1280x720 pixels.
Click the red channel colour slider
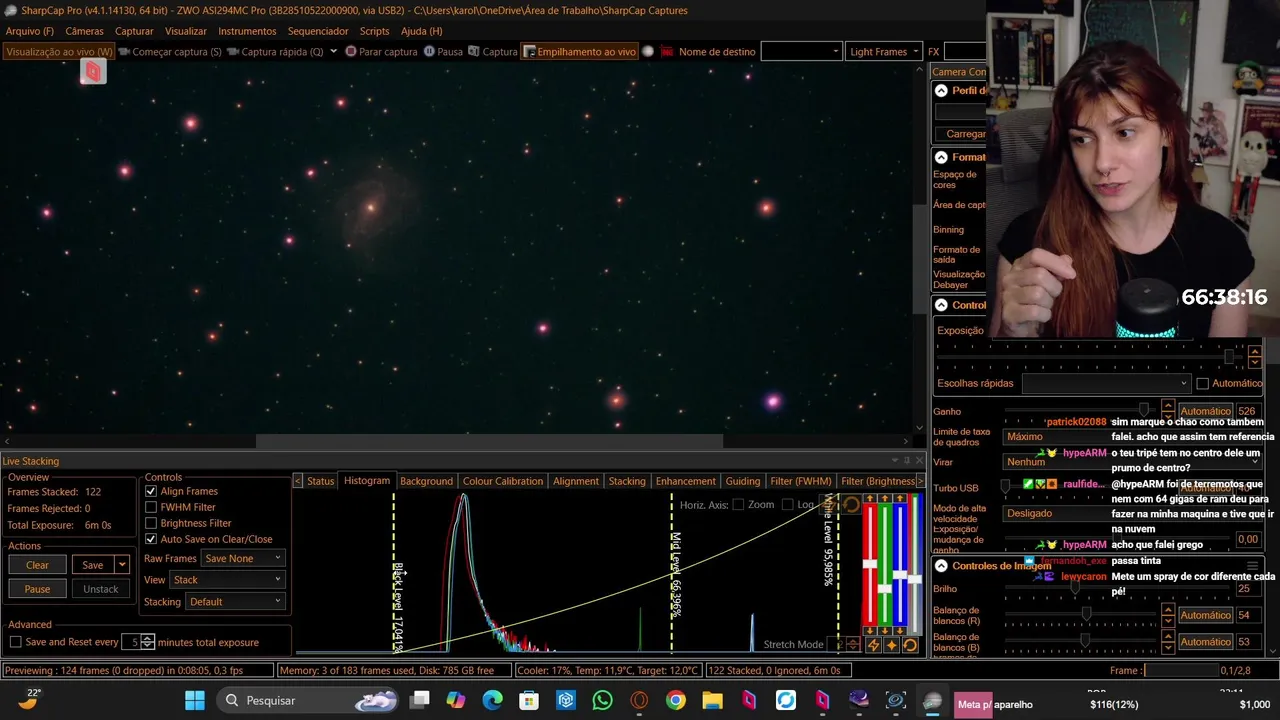tap(870, 565)
